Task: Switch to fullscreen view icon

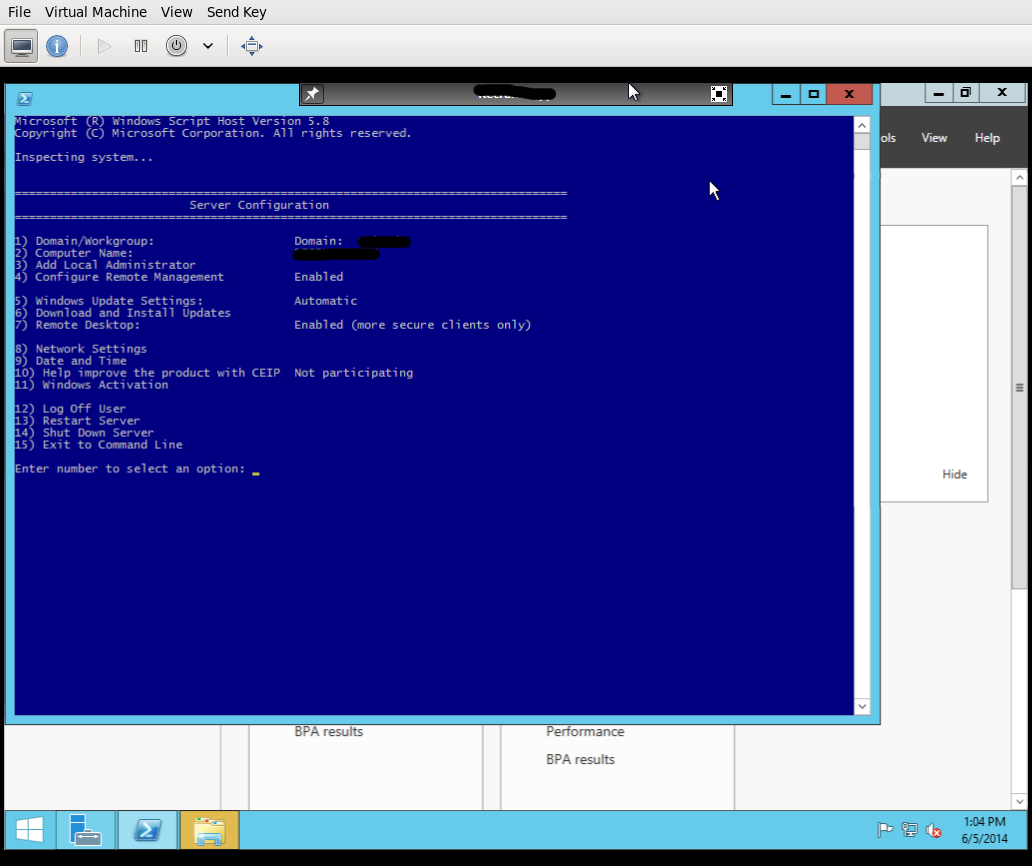Action: [x=251, y=46]
